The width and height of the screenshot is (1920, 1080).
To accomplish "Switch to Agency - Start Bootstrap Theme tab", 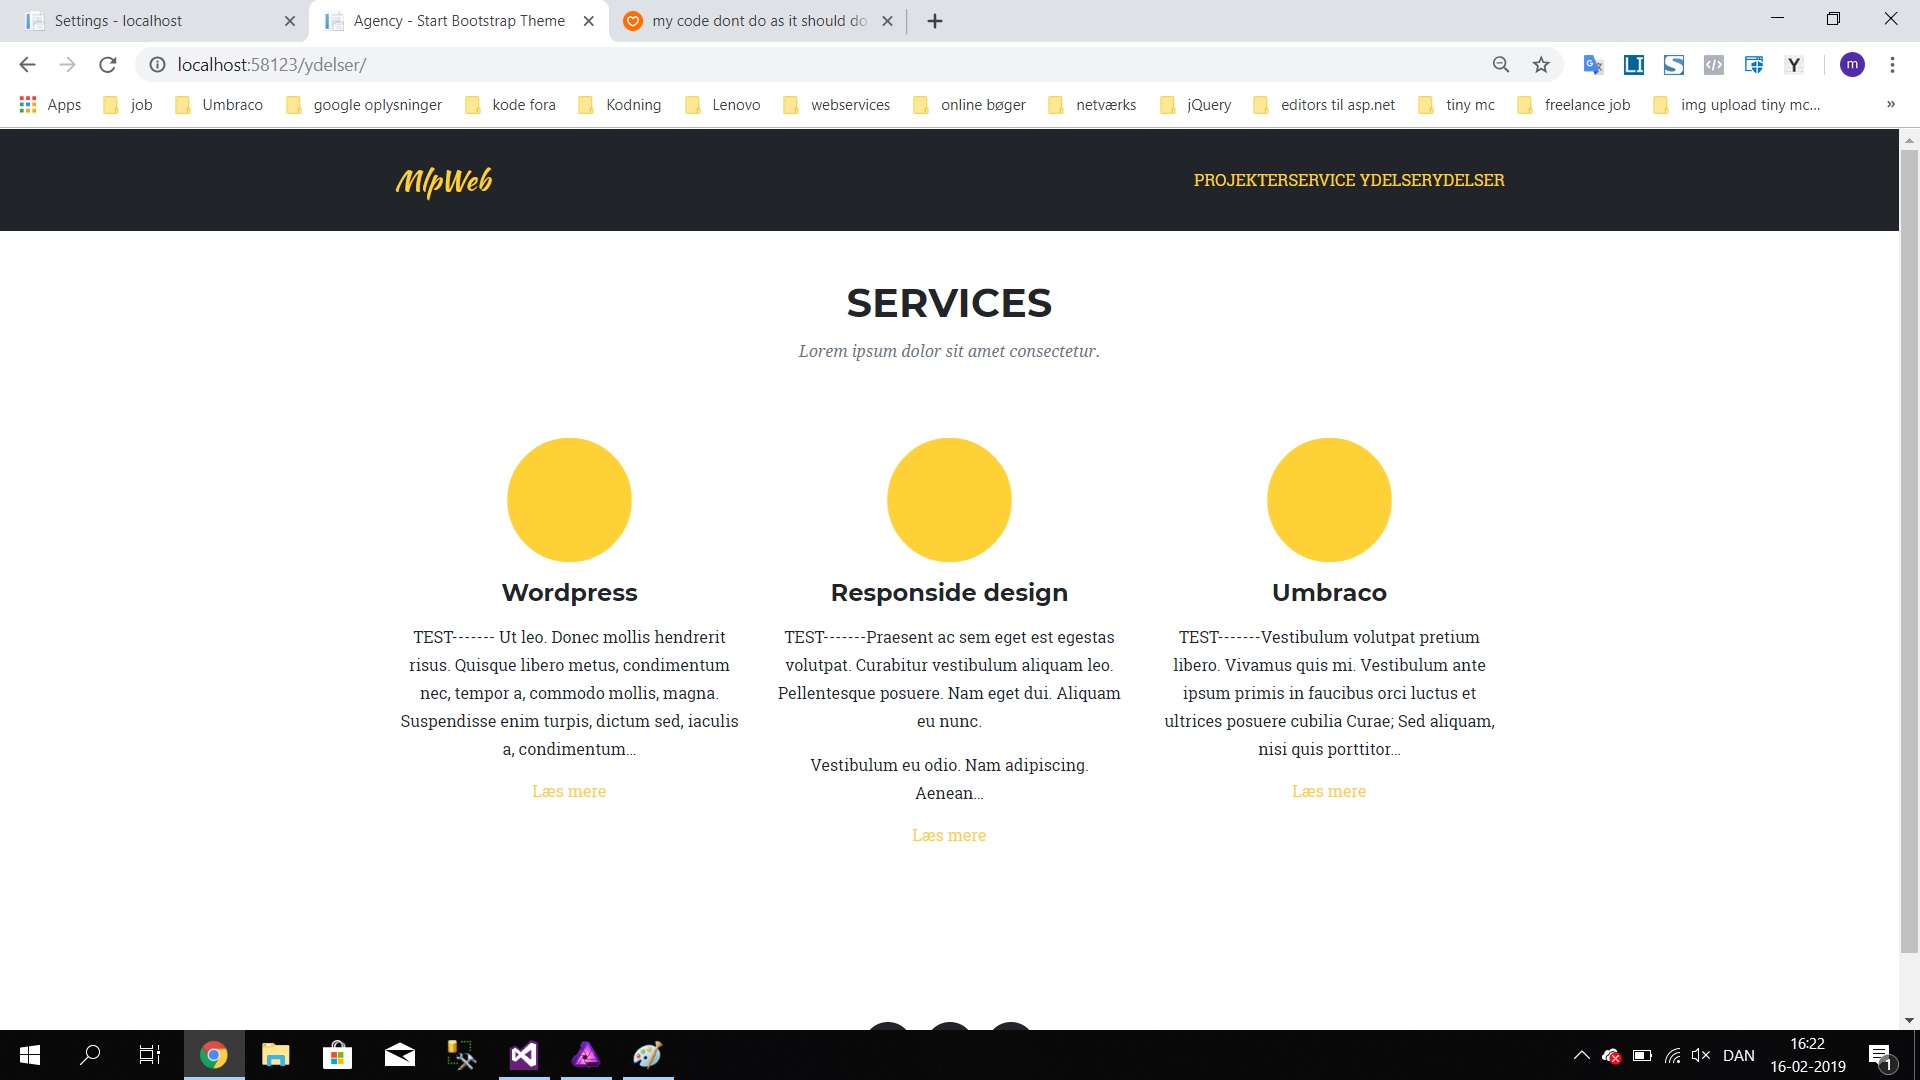I will coord(460,21).
